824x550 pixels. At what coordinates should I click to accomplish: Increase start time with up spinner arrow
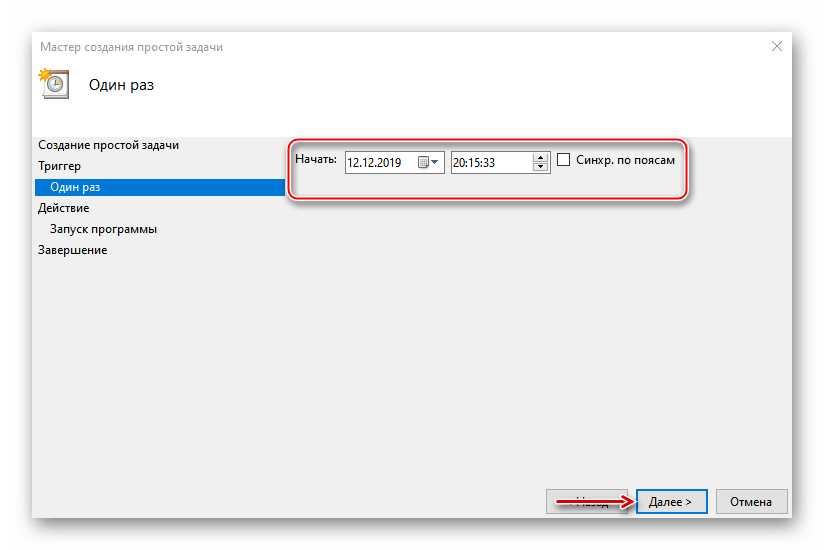click(x=541, y=157)
